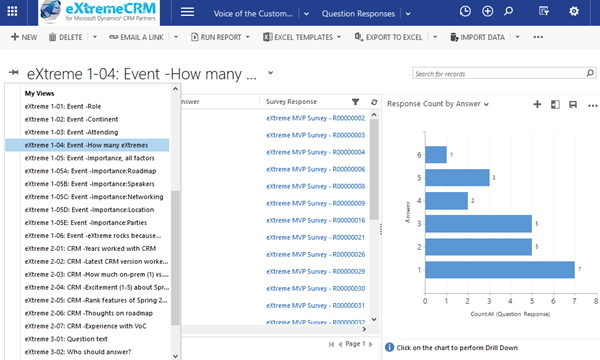Click chart bar for answer 4

pos(446,201)
